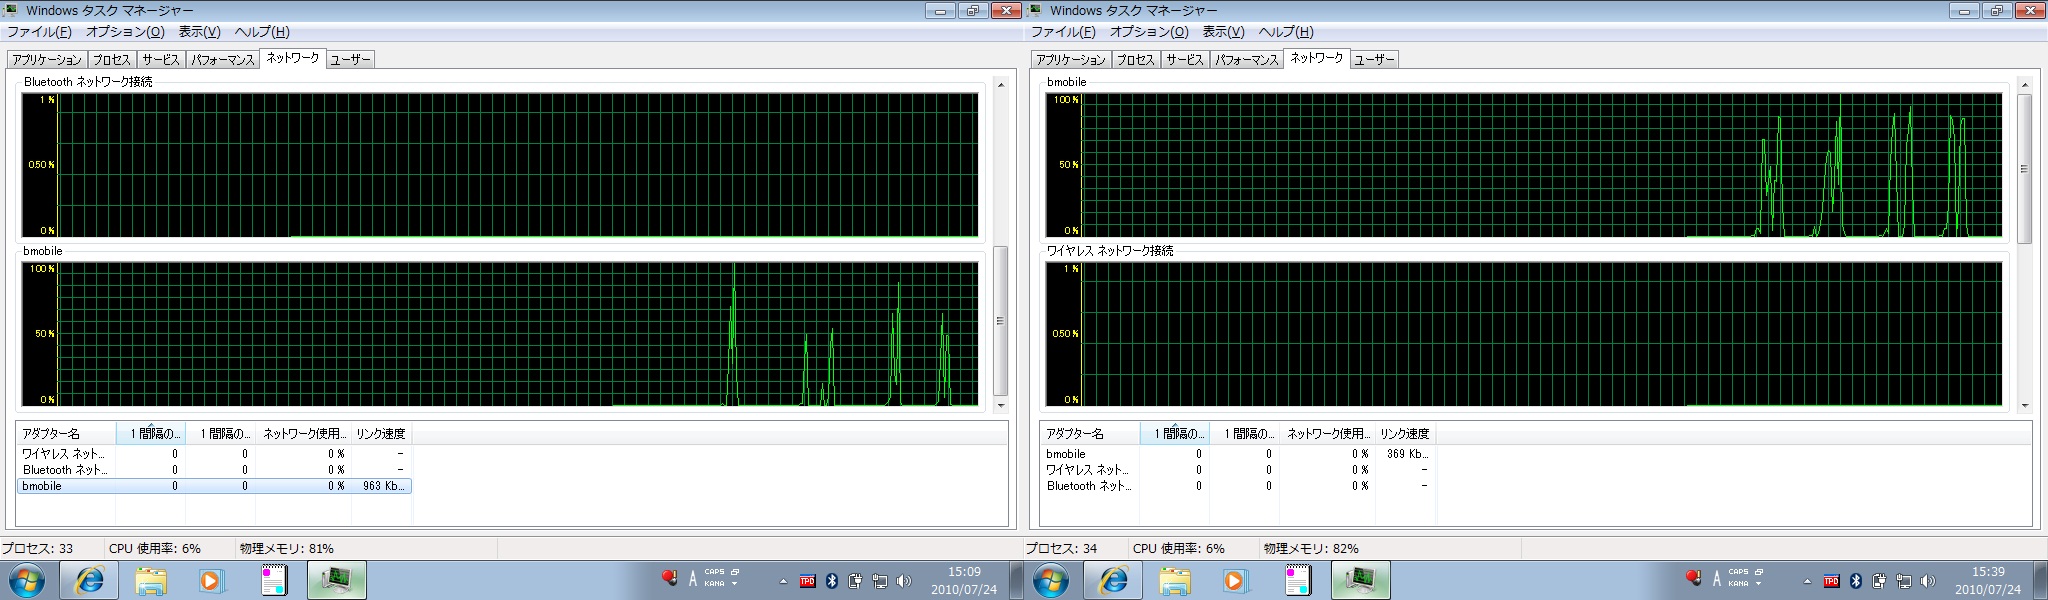
Task: Click the 963 Kb link speed value
Action: (x=383, y=486)
